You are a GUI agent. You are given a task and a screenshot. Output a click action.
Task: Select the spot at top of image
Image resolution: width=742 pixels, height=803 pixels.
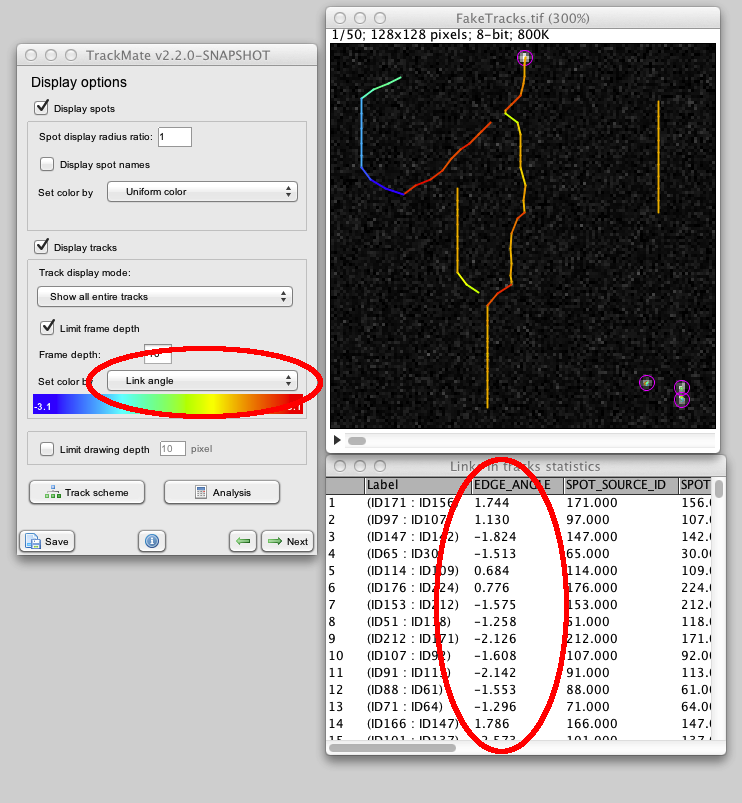coord(524,57)
